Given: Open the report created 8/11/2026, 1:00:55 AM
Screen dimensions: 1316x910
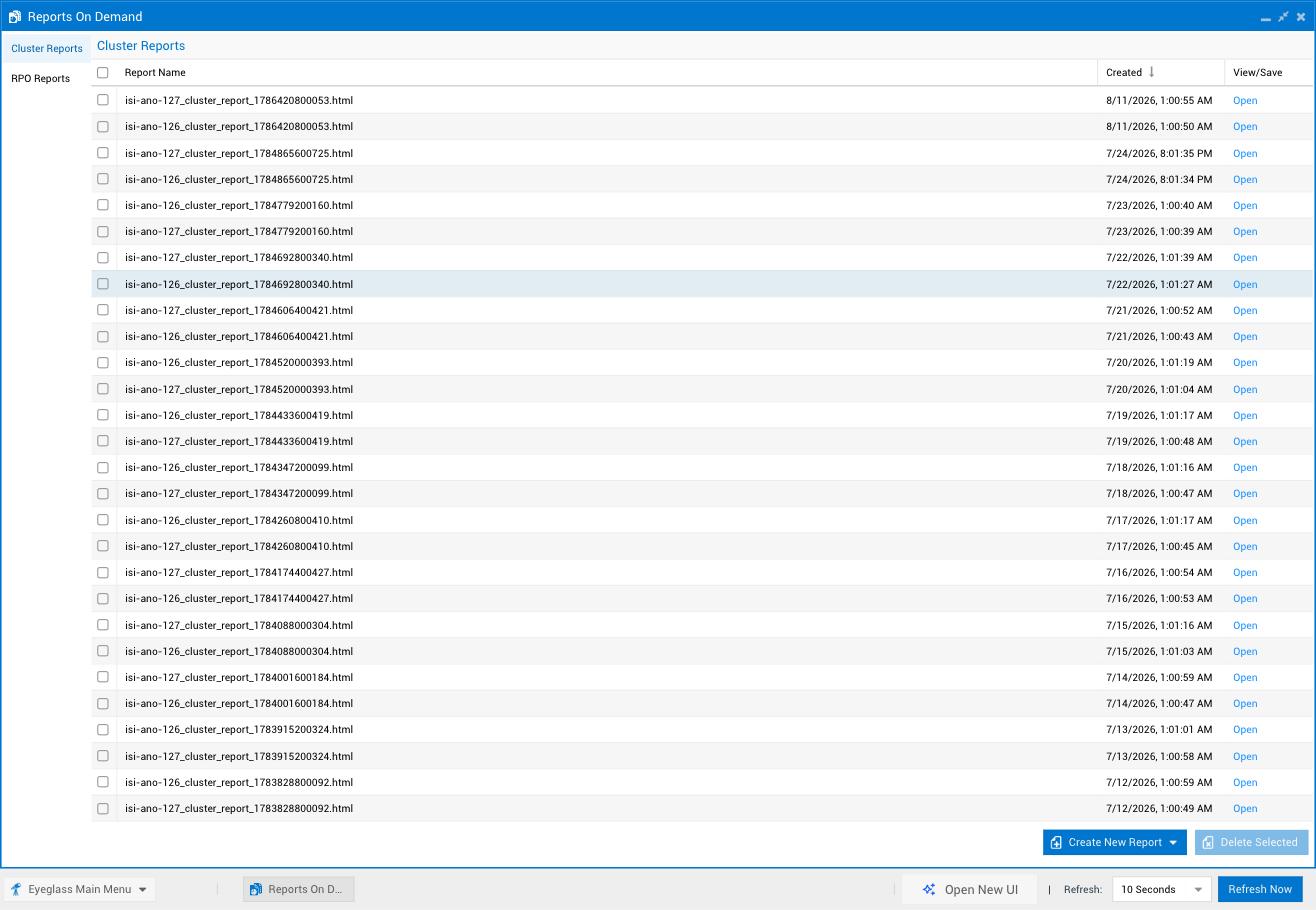Looking at the screenshot, I should click(1245, 100).
